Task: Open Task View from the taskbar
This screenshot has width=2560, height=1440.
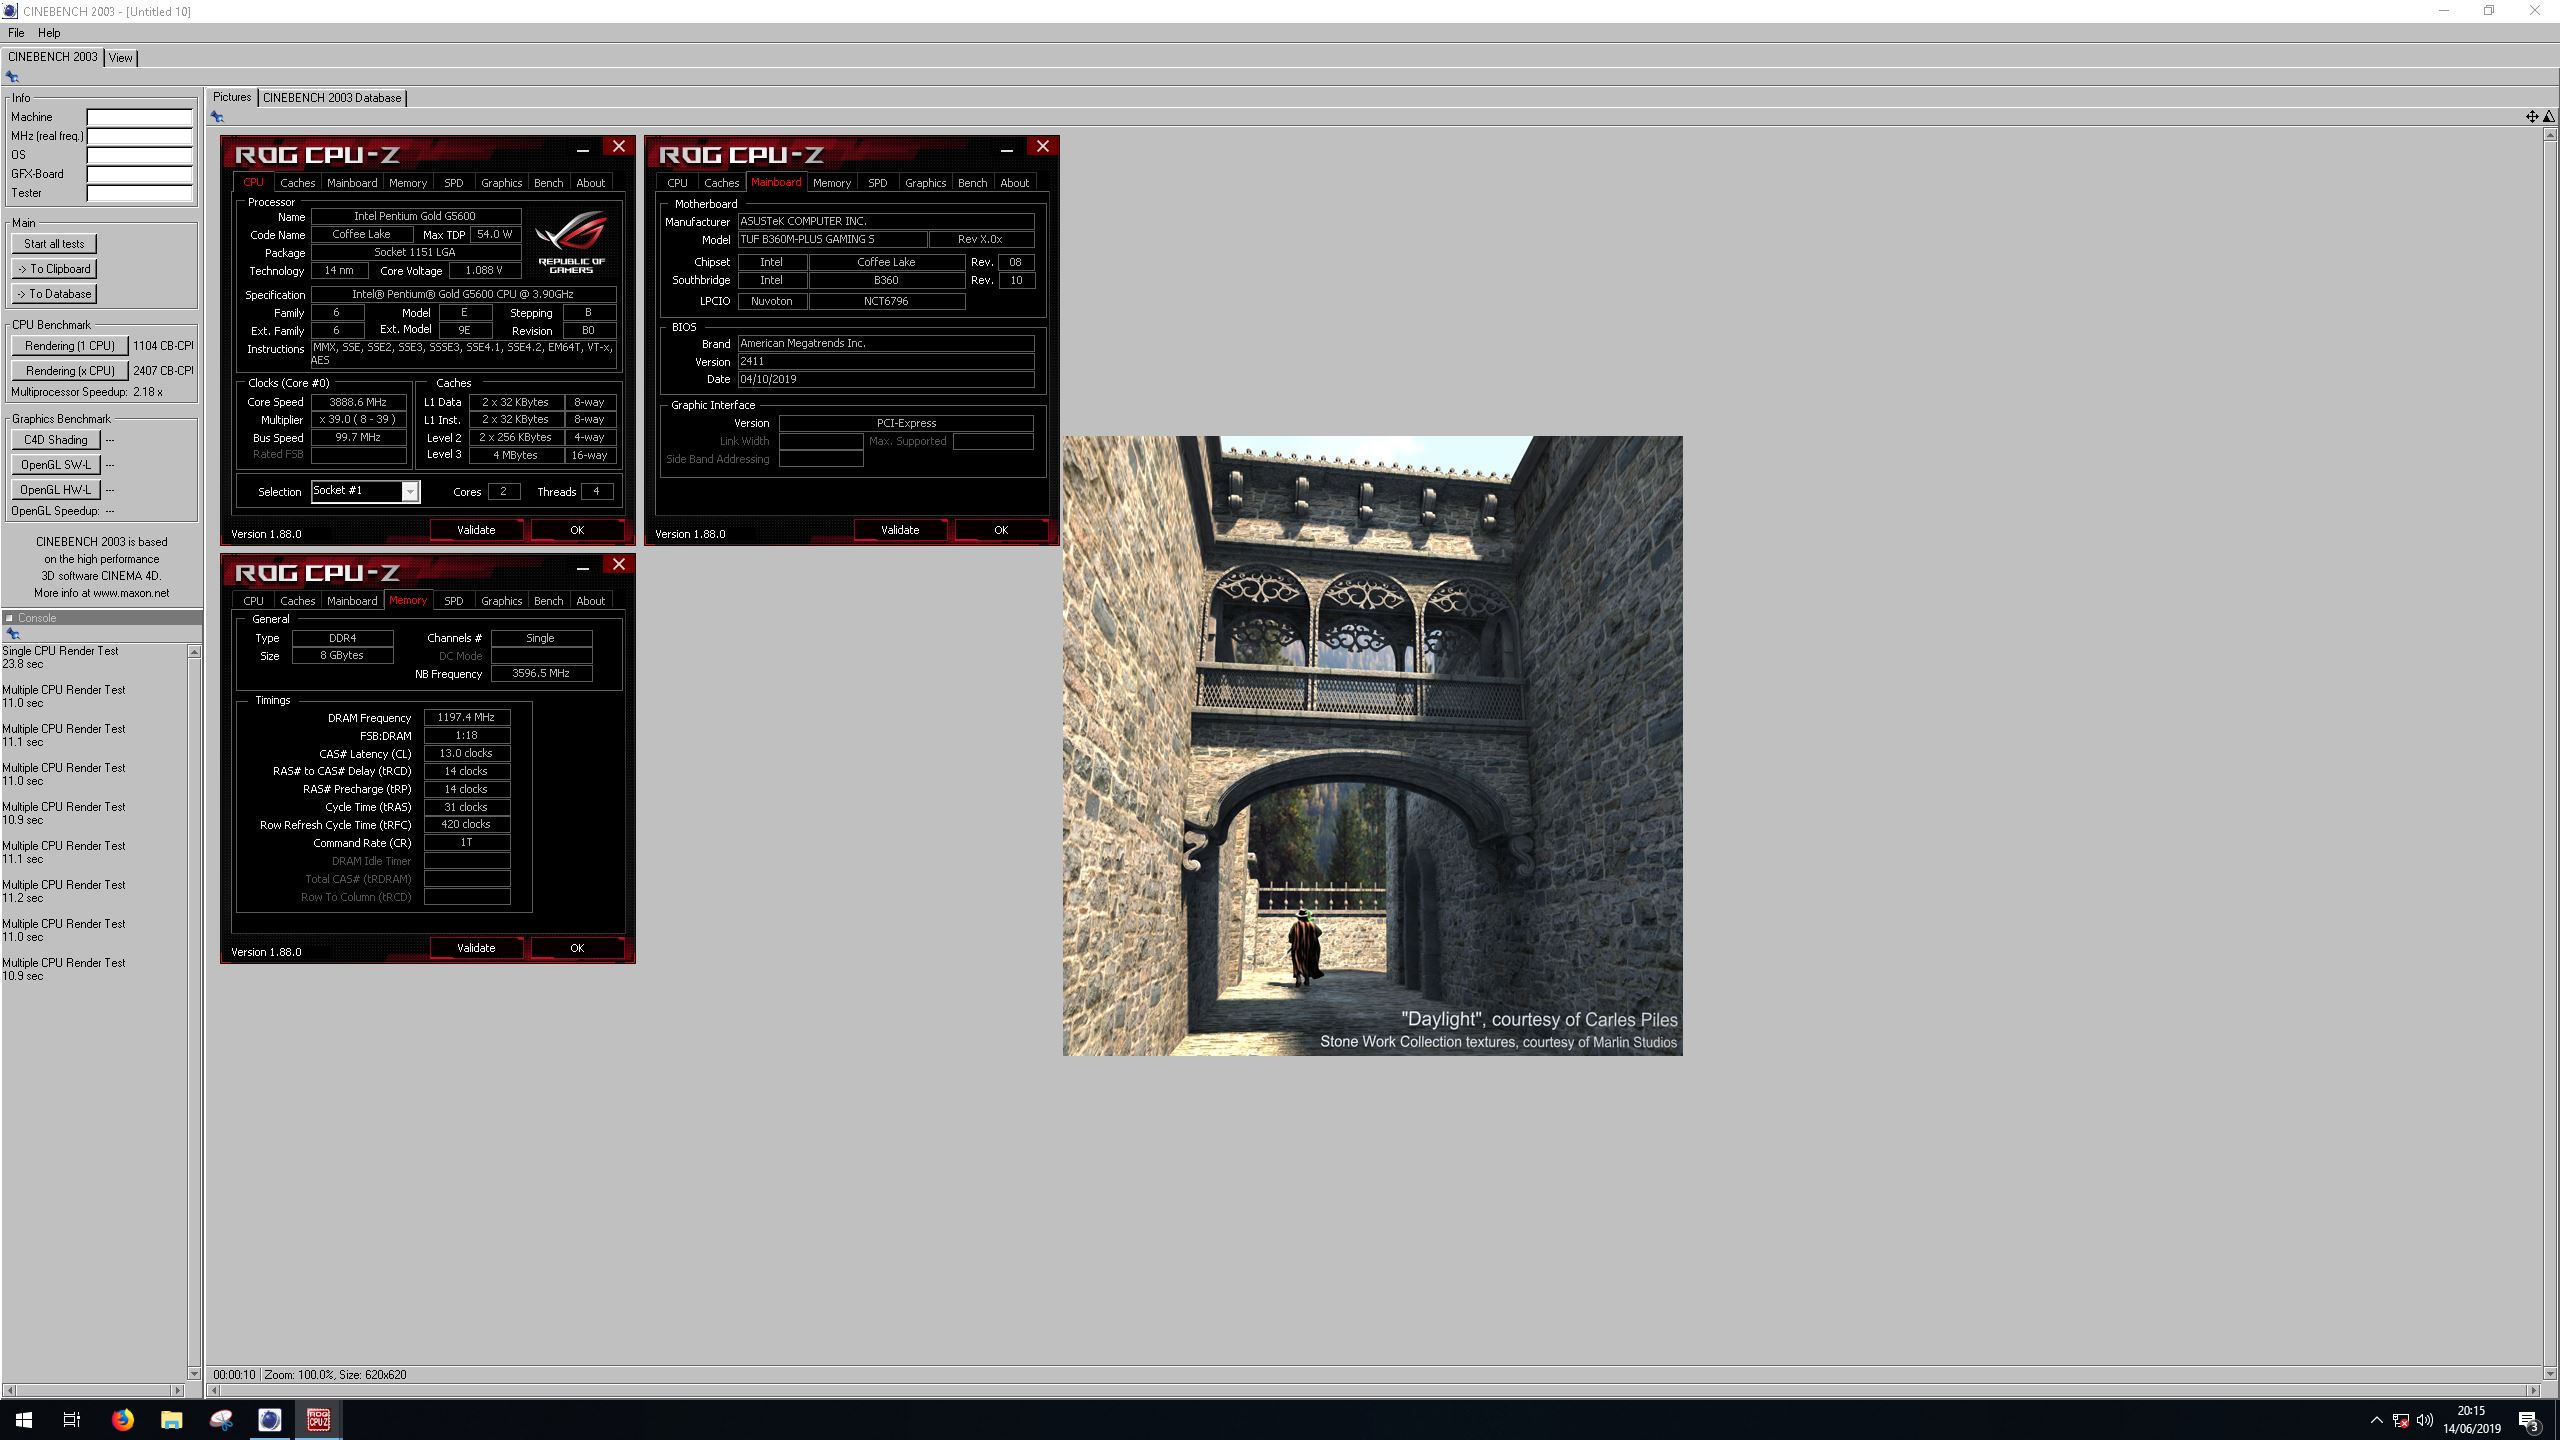Action: pos(72,1420)
